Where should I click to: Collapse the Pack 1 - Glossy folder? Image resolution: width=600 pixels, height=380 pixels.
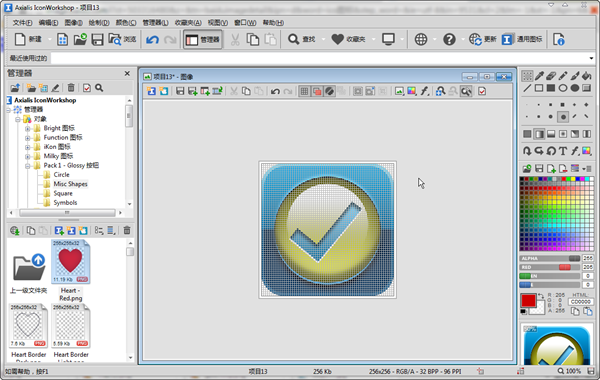(x=28, y=166)
